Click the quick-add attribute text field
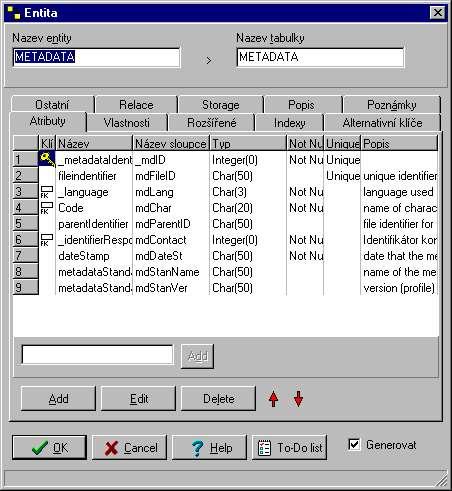452x491 pixels. pyautogui.click(x=97, y=354)
